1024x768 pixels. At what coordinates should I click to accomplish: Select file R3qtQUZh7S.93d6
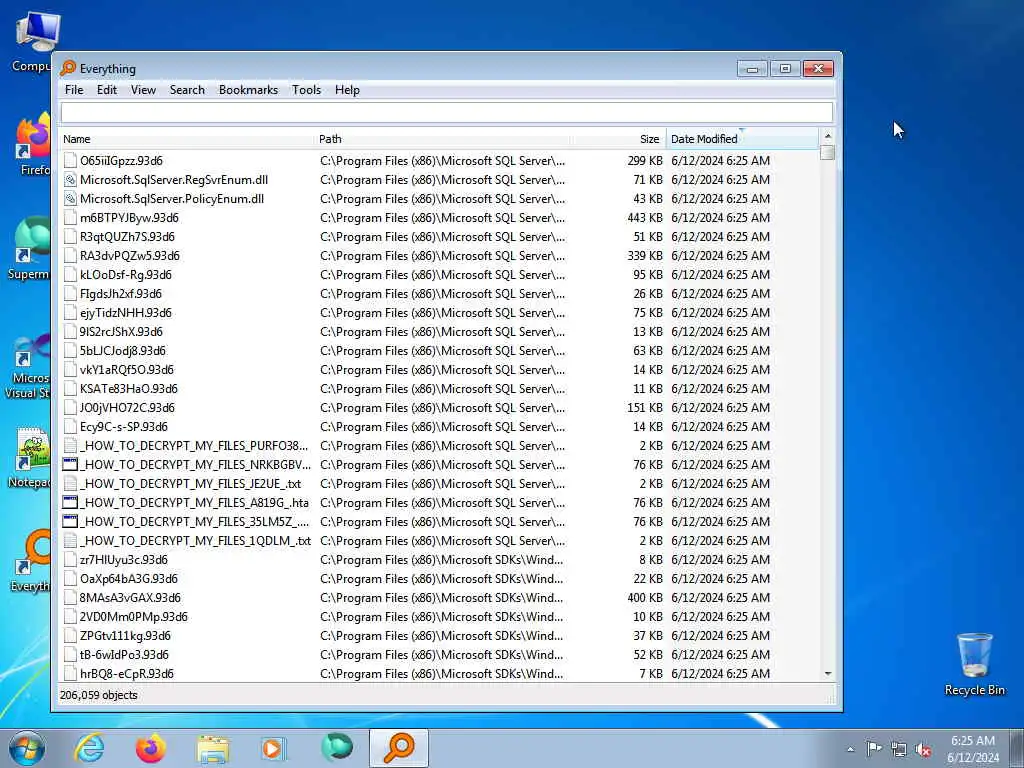(x=127, y=236)
